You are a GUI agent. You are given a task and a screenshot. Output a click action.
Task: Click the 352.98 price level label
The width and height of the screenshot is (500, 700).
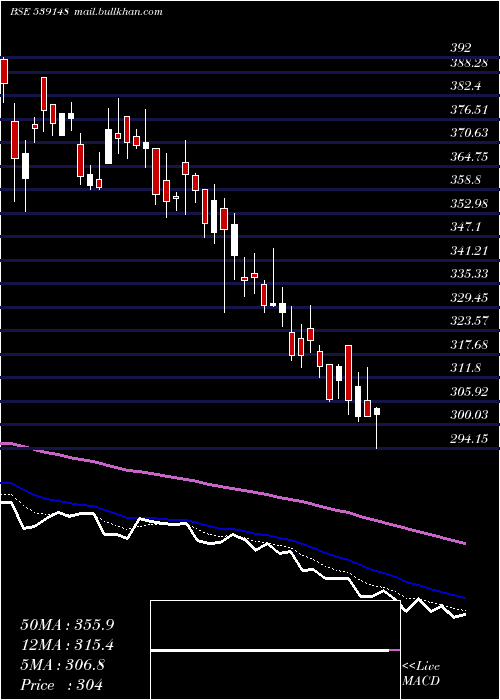469,204
